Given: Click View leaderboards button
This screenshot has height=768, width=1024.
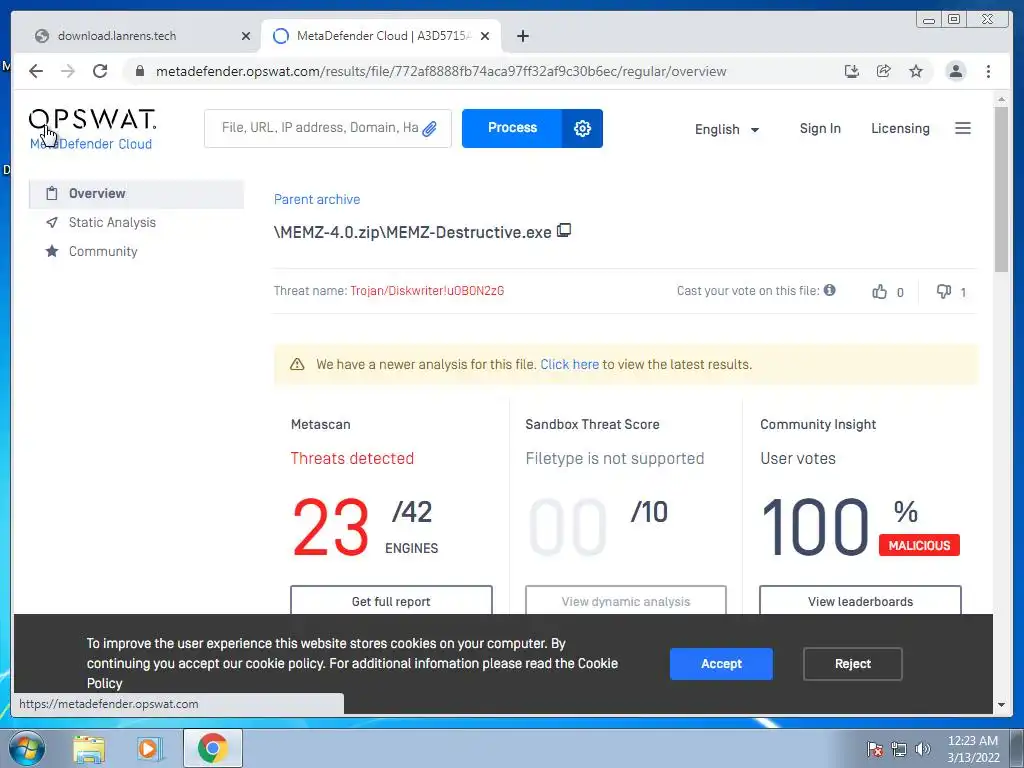Looking at the screenshot, I should (x=860, y=600).
